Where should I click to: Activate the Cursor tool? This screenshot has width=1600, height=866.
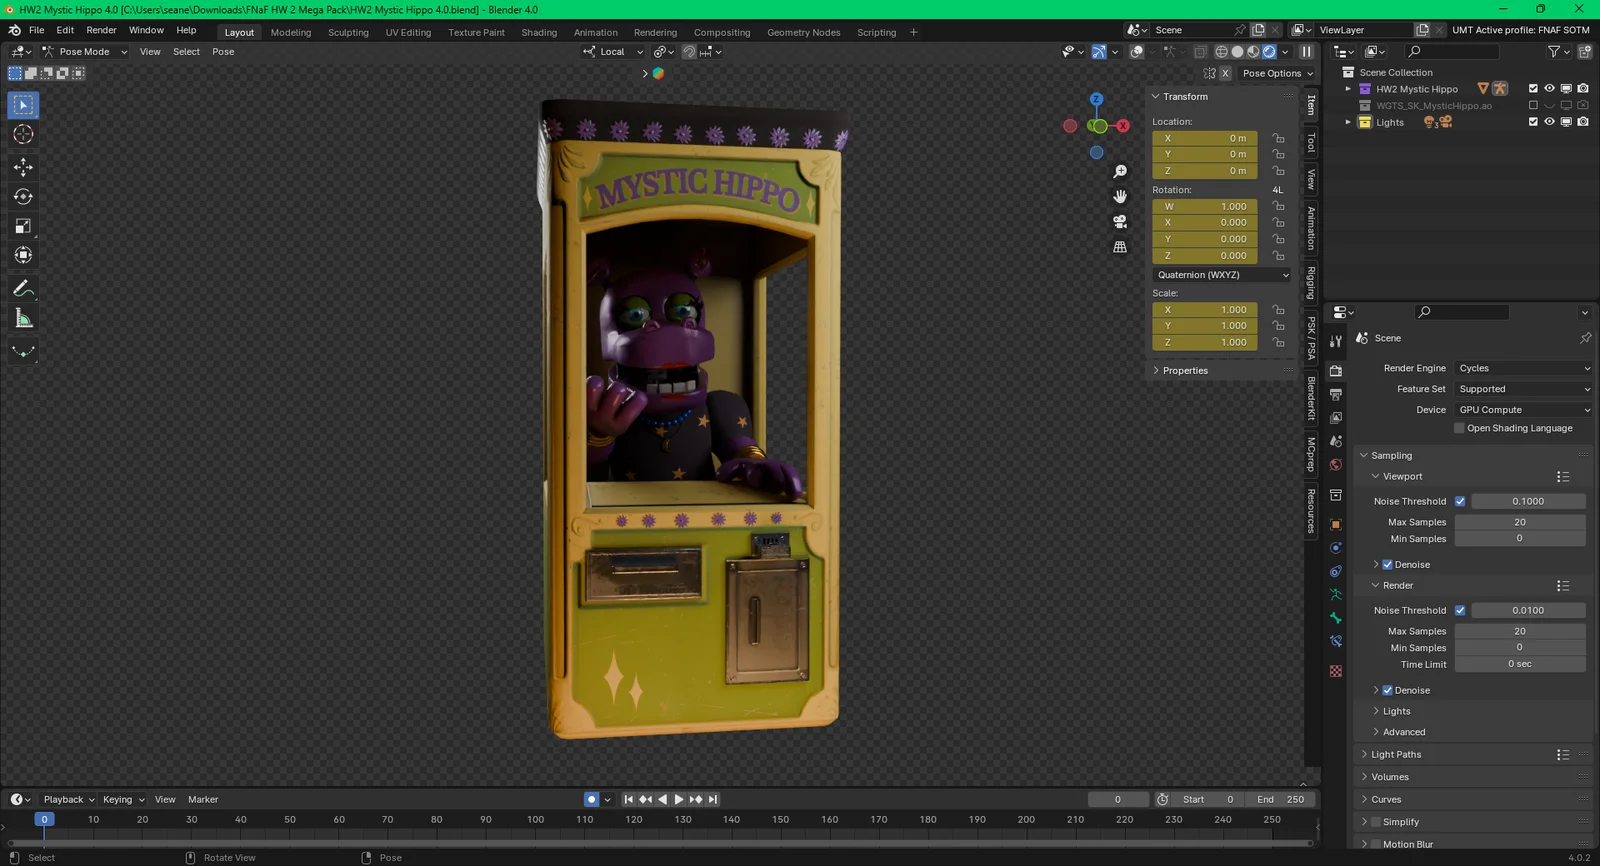click(23, 134)
